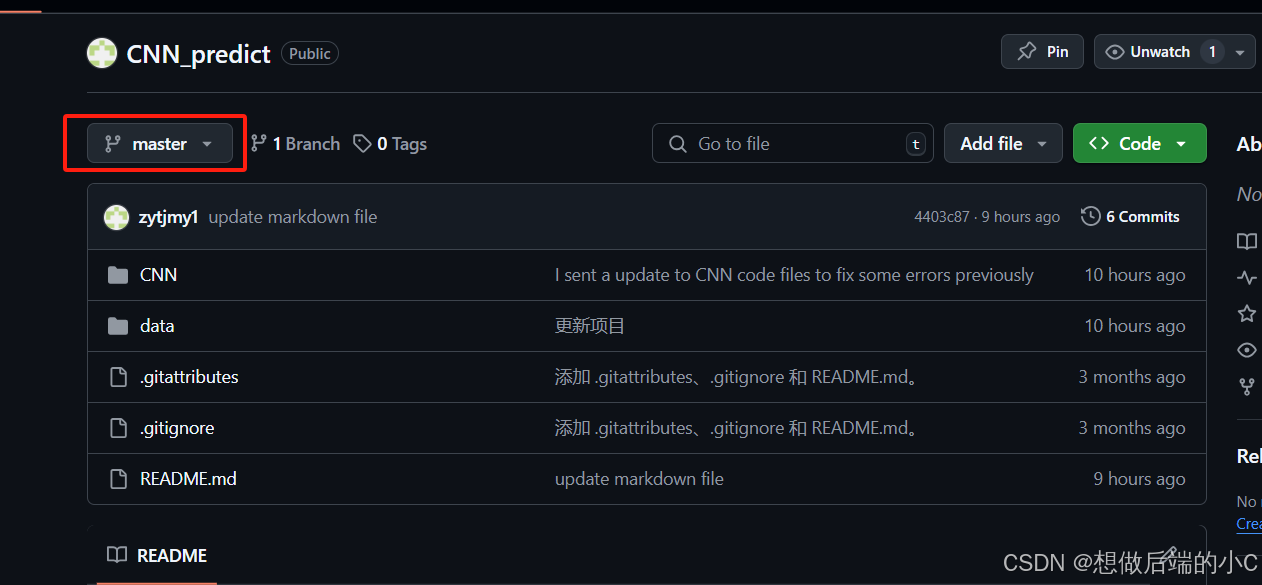The height and width of the screenshot is (585, 1262).
Task: Open the data folder
Action: tap(157, 326)
